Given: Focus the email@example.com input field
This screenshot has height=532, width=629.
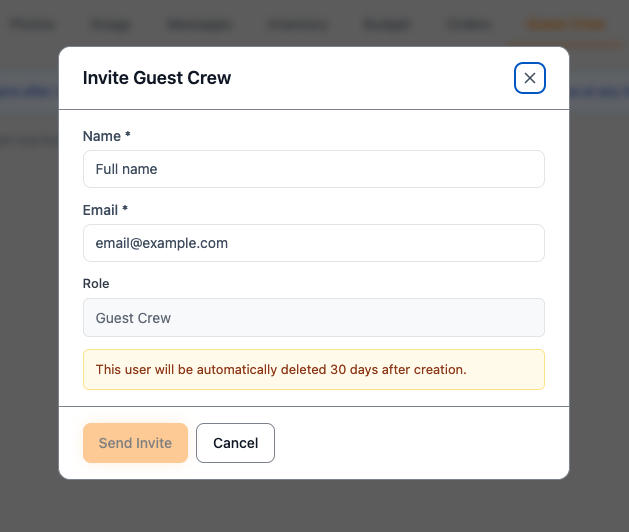Looking at the screenshot, I should click(314, 243).
